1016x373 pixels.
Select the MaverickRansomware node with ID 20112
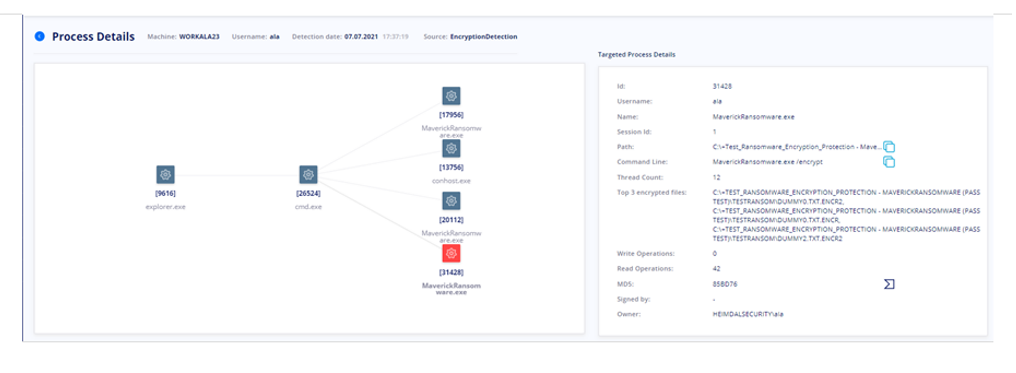pos(451,201)
